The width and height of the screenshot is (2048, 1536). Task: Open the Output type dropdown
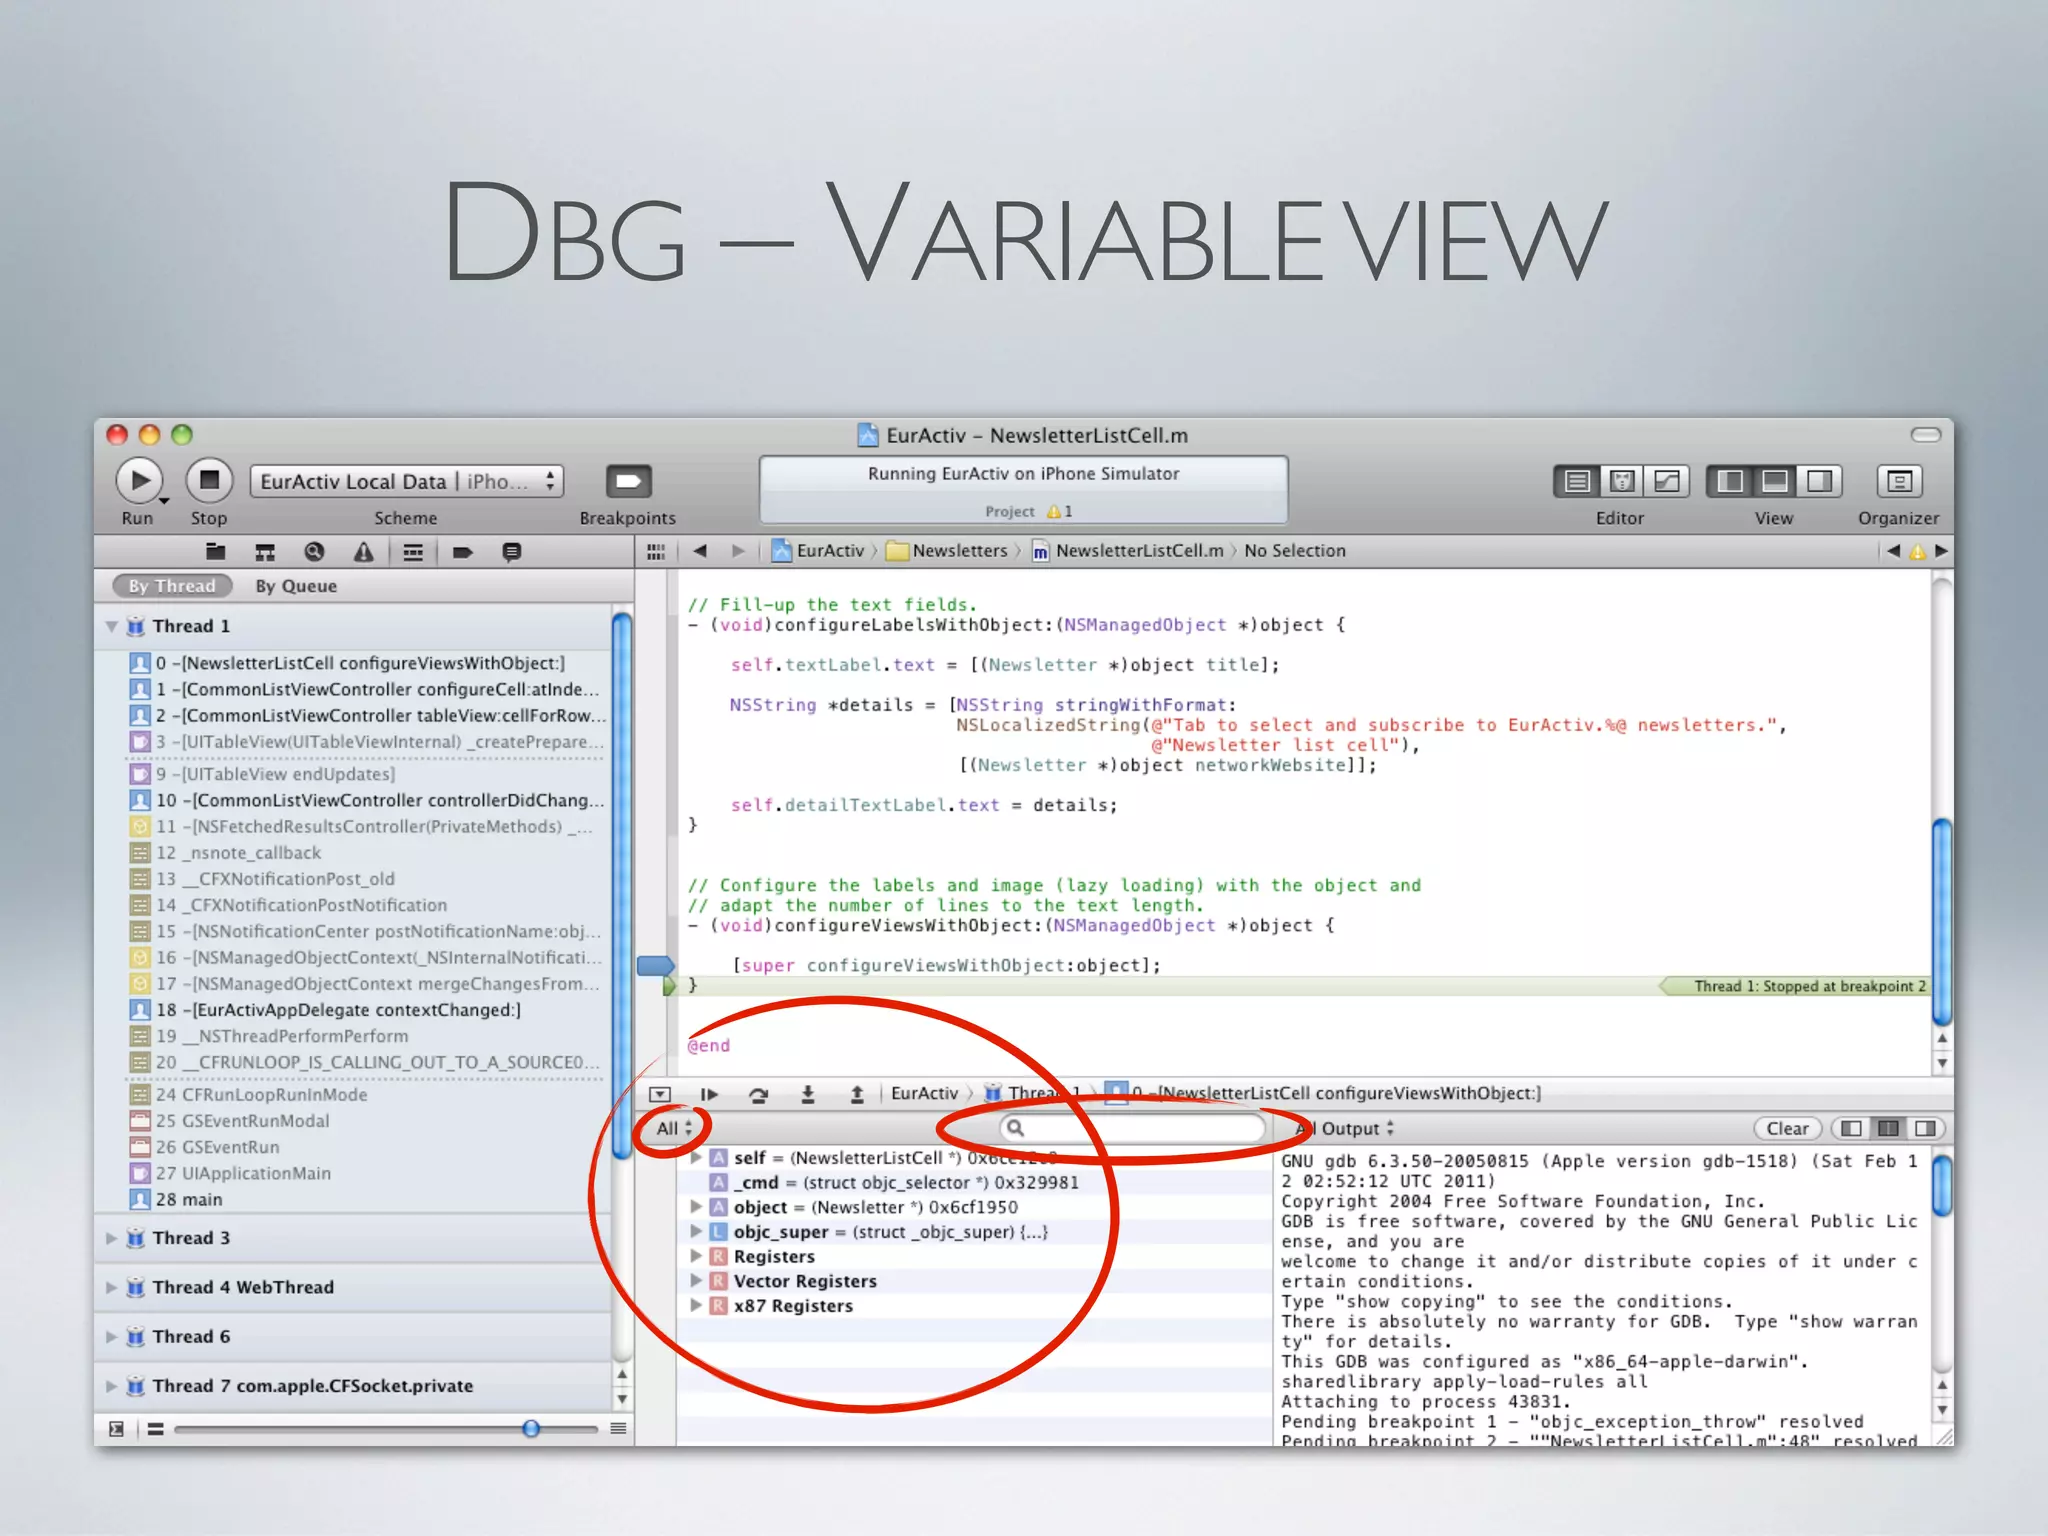[x=1345, y=1128]
